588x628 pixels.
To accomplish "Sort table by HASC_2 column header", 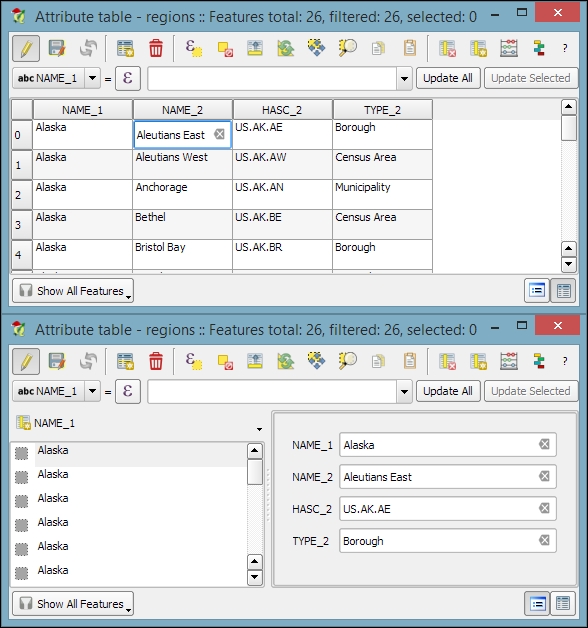I will (282, 110).
